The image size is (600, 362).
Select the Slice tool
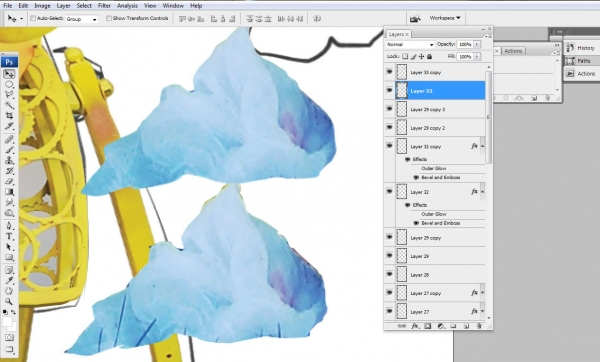pos(9,126)
